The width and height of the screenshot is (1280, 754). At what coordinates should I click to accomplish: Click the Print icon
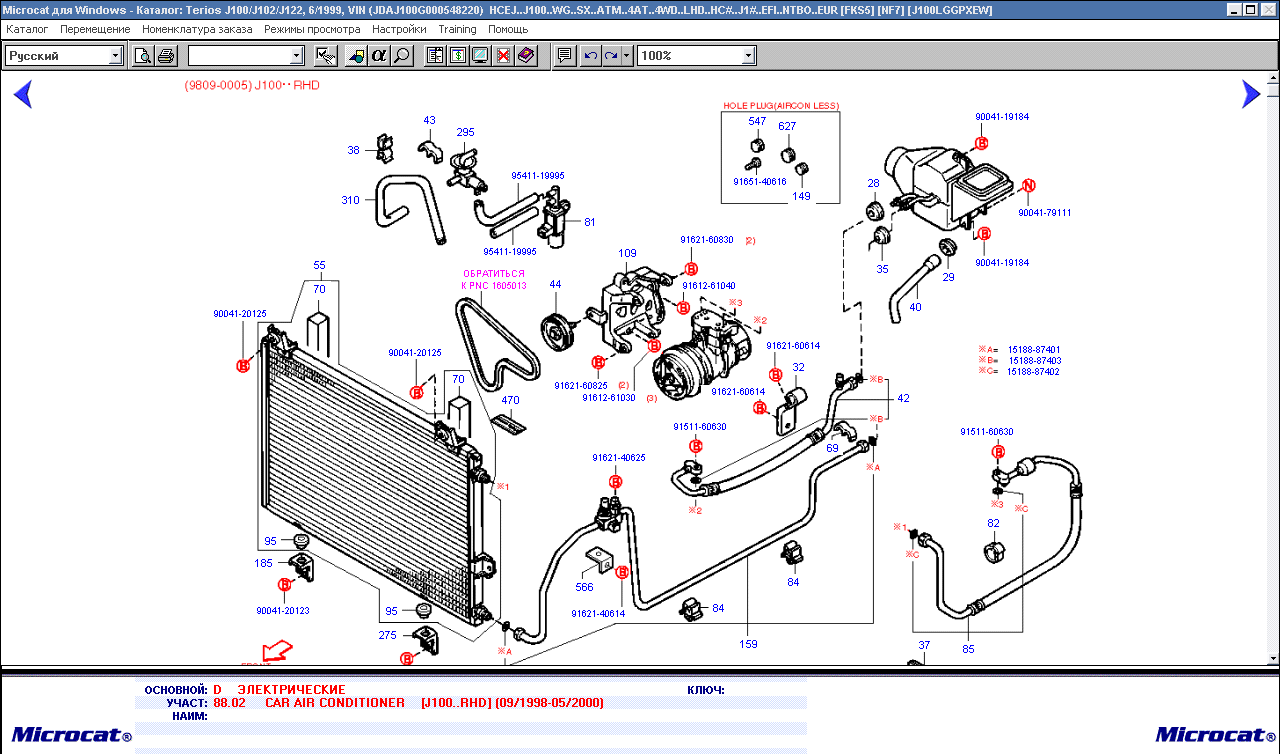point(164,55)
